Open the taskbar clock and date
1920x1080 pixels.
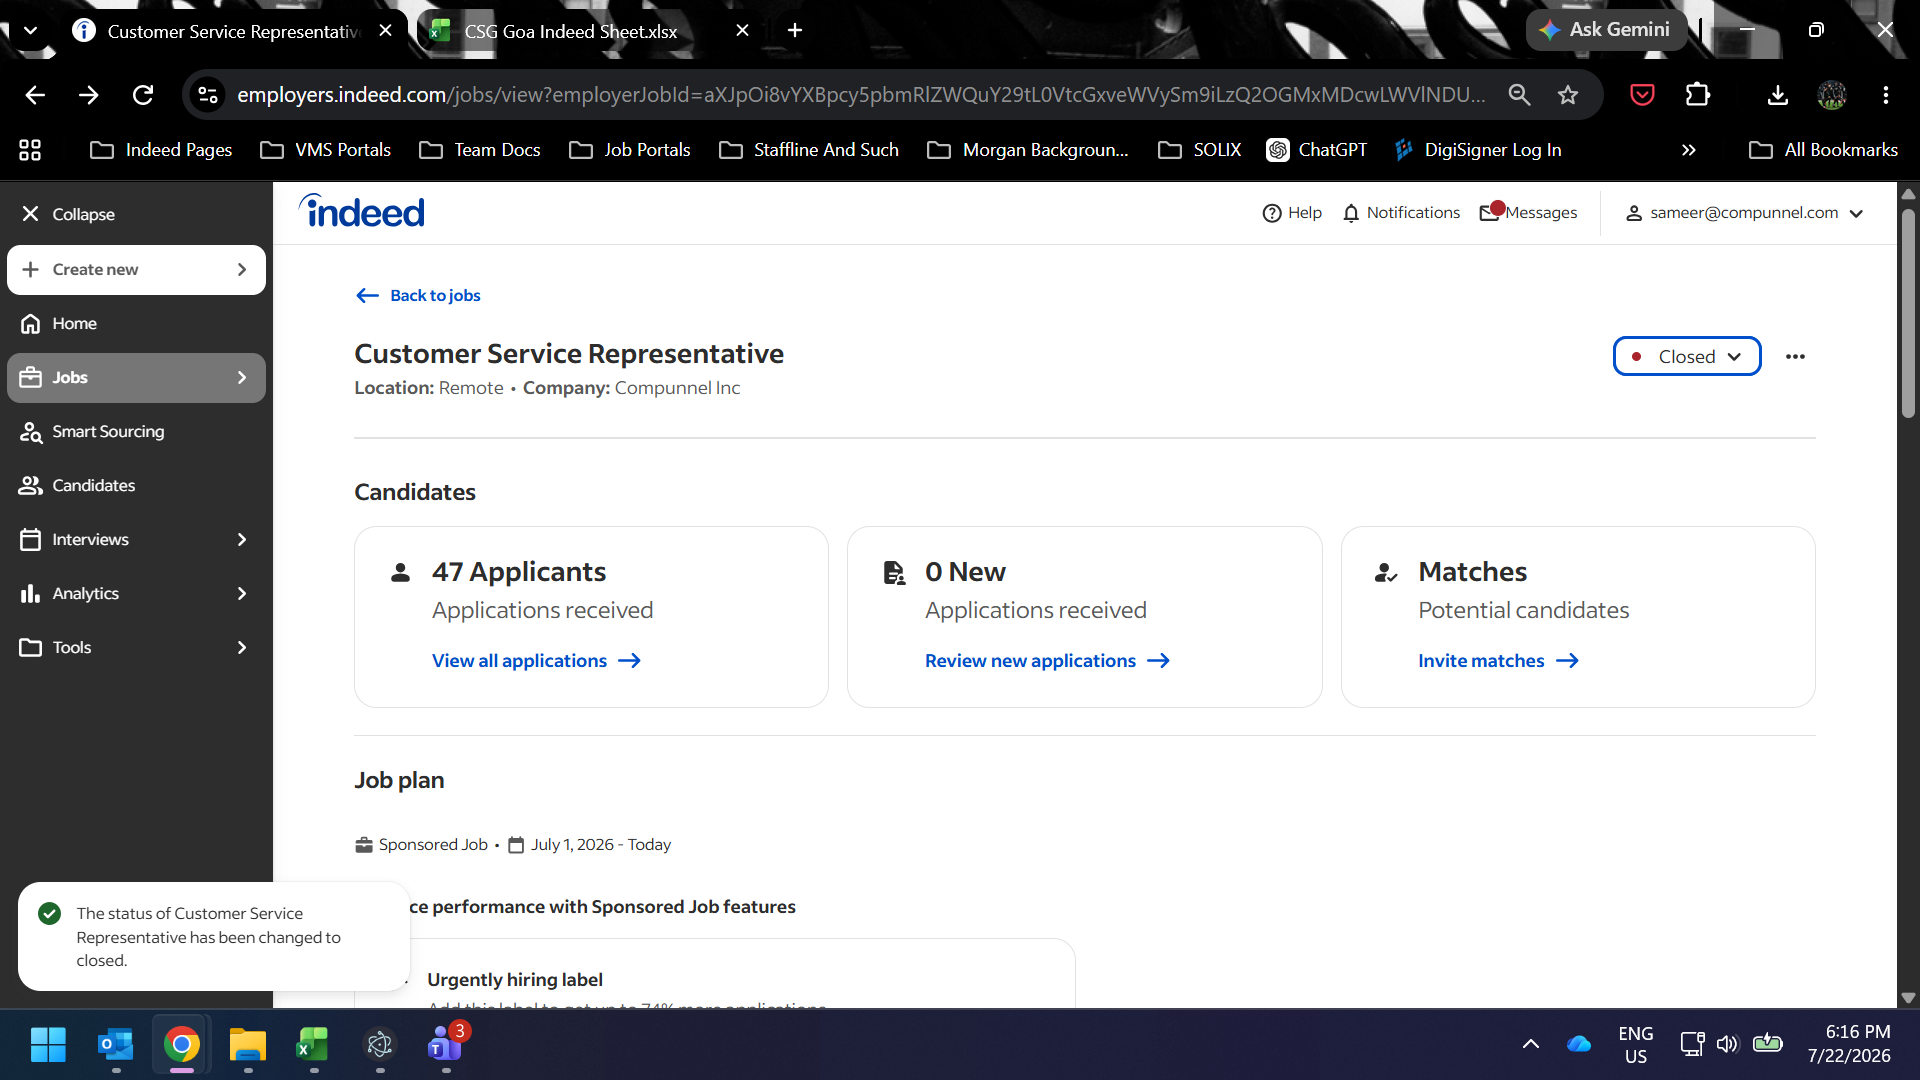coord(1849,1044)
